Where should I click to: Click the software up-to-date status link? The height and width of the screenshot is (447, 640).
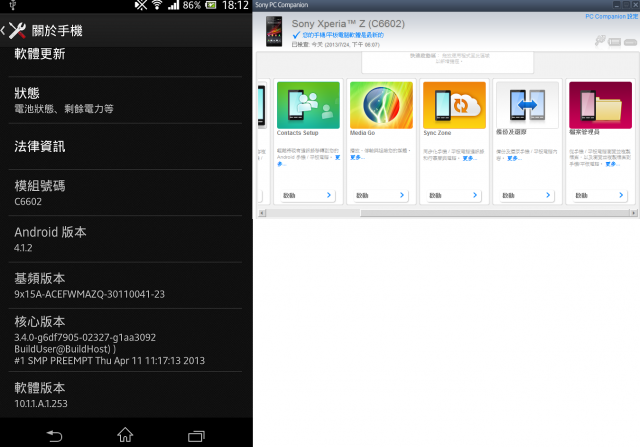click(343, 35)
